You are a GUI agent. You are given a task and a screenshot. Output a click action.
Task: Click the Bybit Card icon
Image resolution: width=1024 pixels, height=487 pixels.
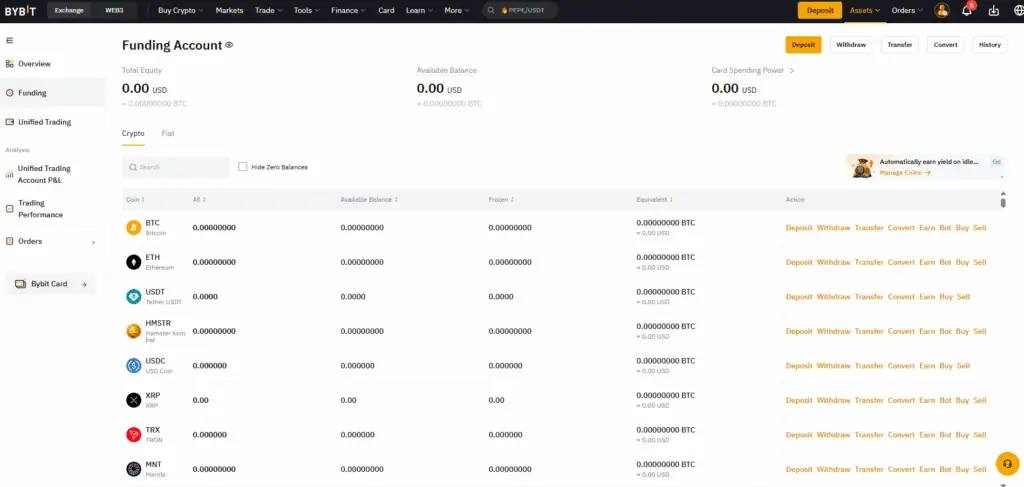click(x=20, y=284)
